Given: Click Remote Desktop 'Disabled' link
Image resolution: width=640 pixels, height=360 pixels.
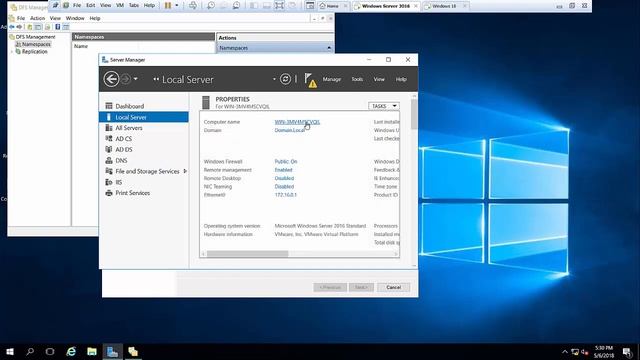Looking at the screenshot, I should pos(284,178).
